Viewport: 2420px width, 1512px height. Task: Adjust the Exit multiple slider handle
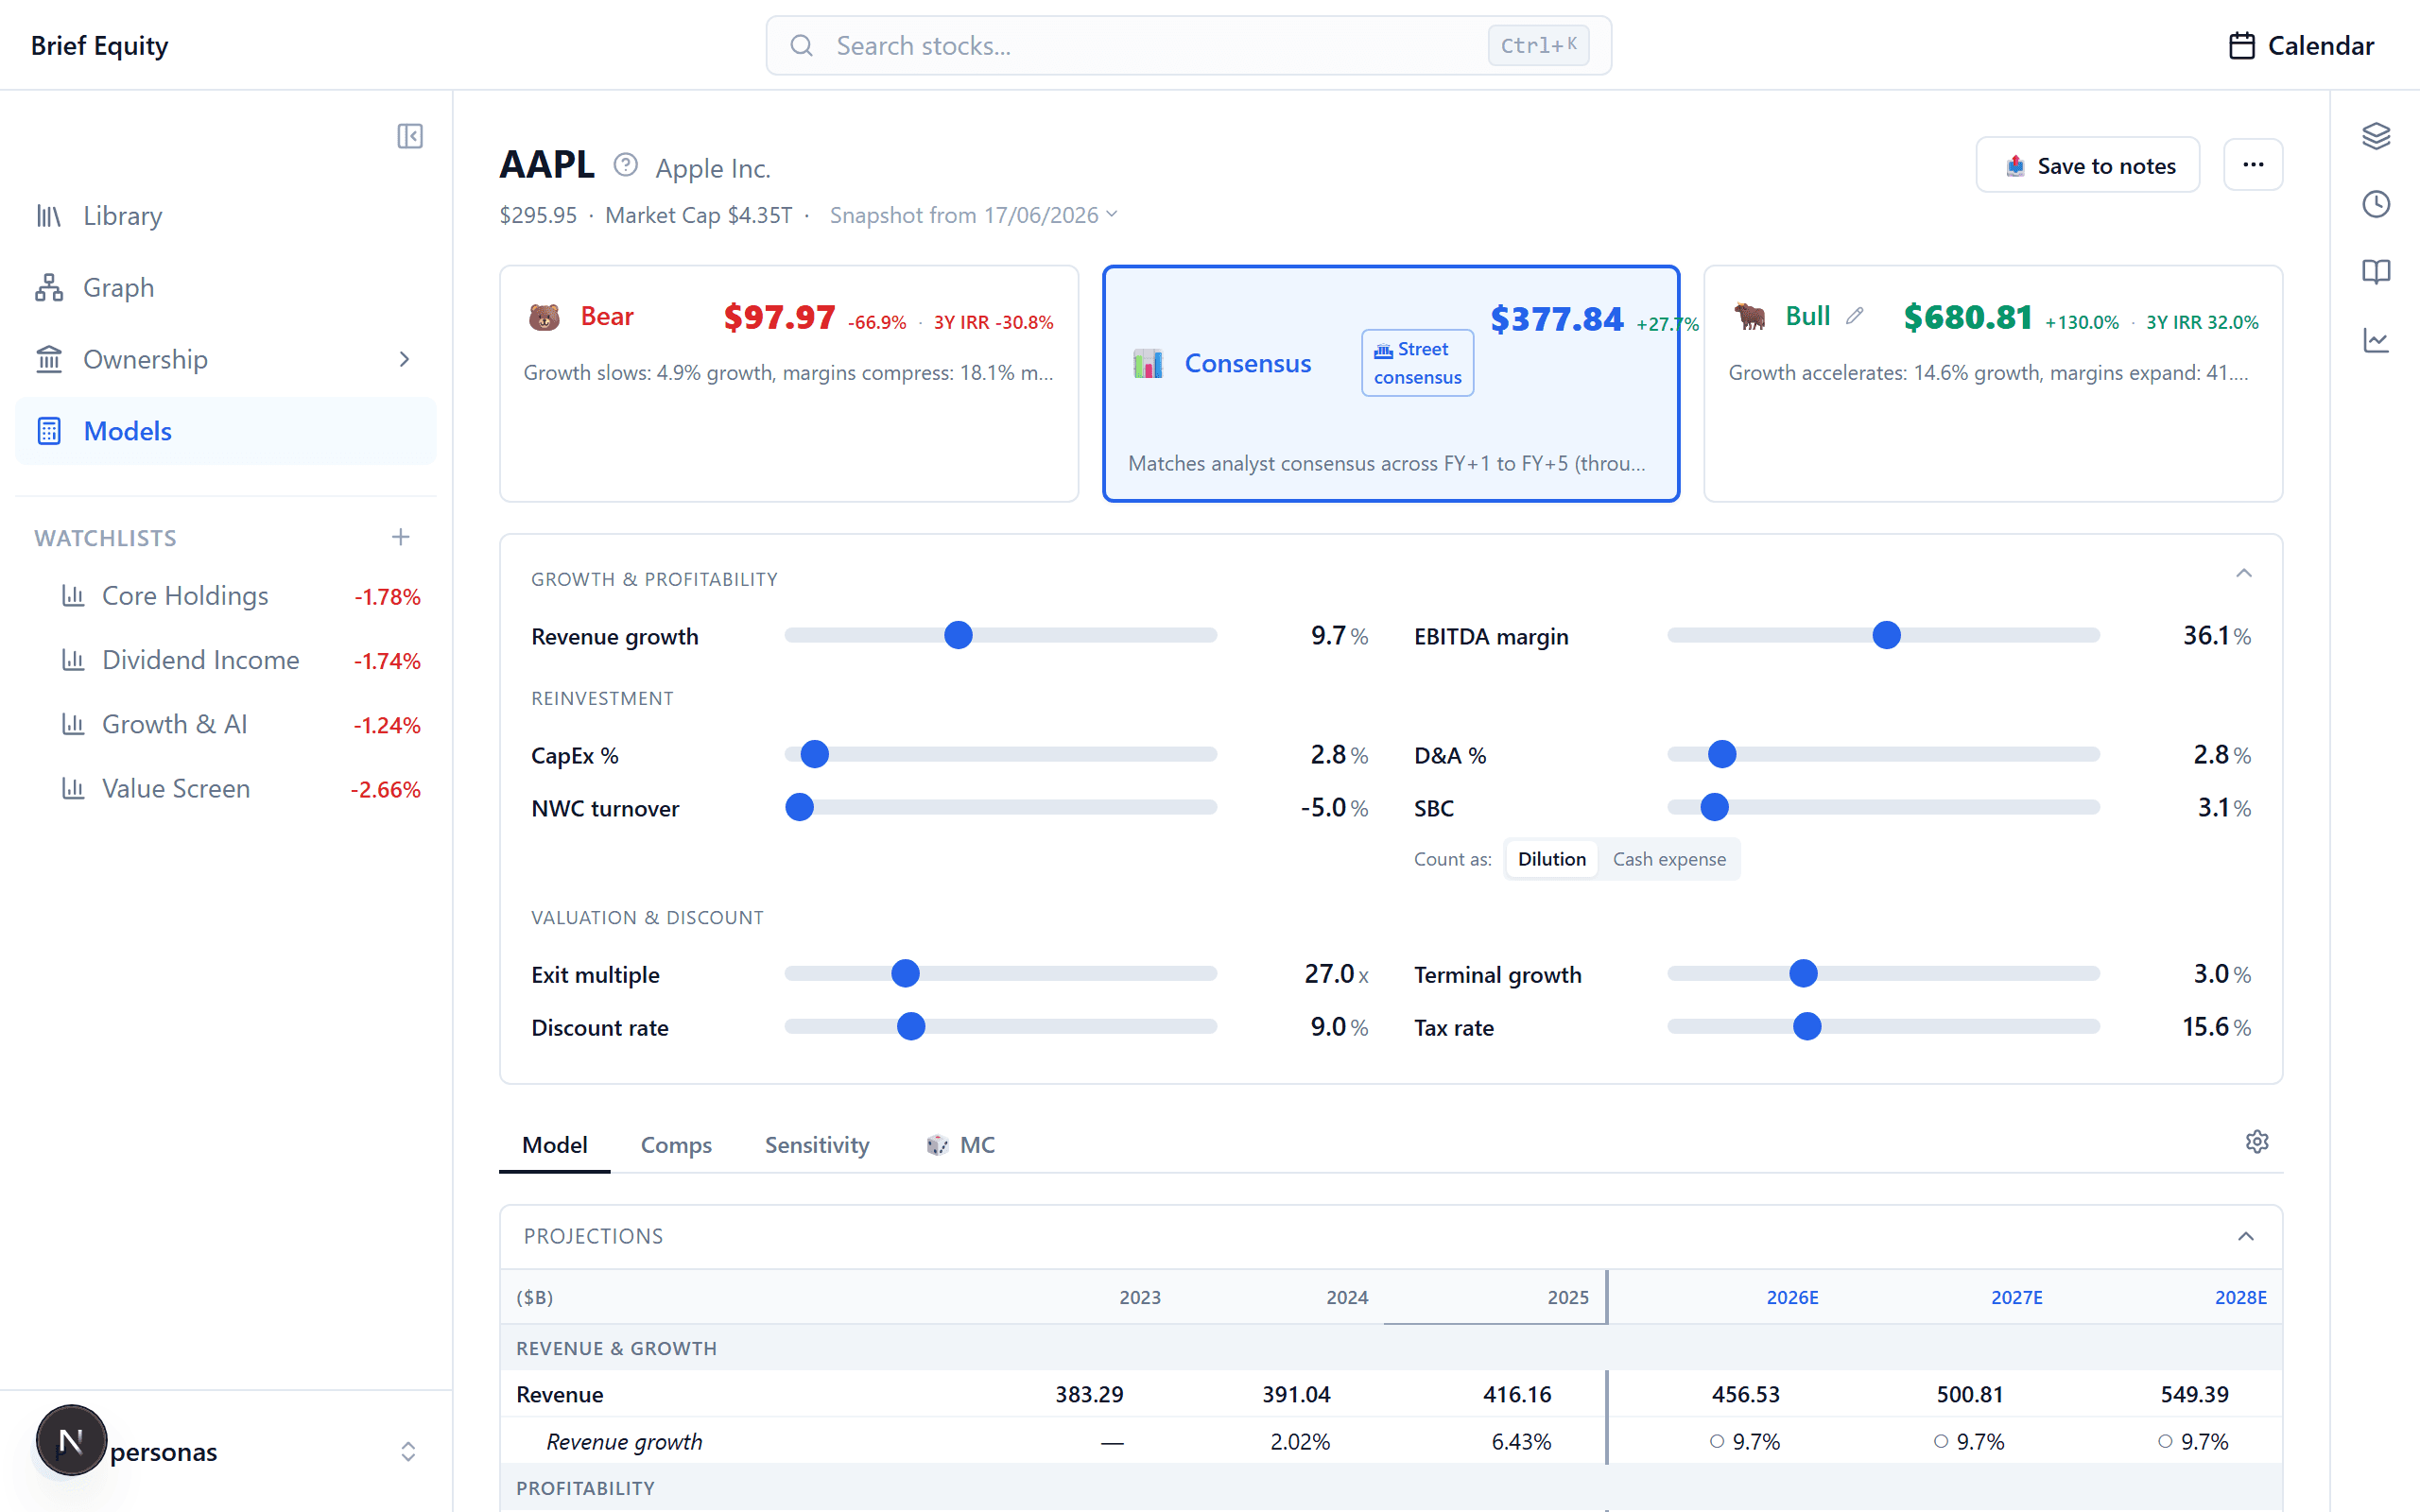(x=905, y=974)
